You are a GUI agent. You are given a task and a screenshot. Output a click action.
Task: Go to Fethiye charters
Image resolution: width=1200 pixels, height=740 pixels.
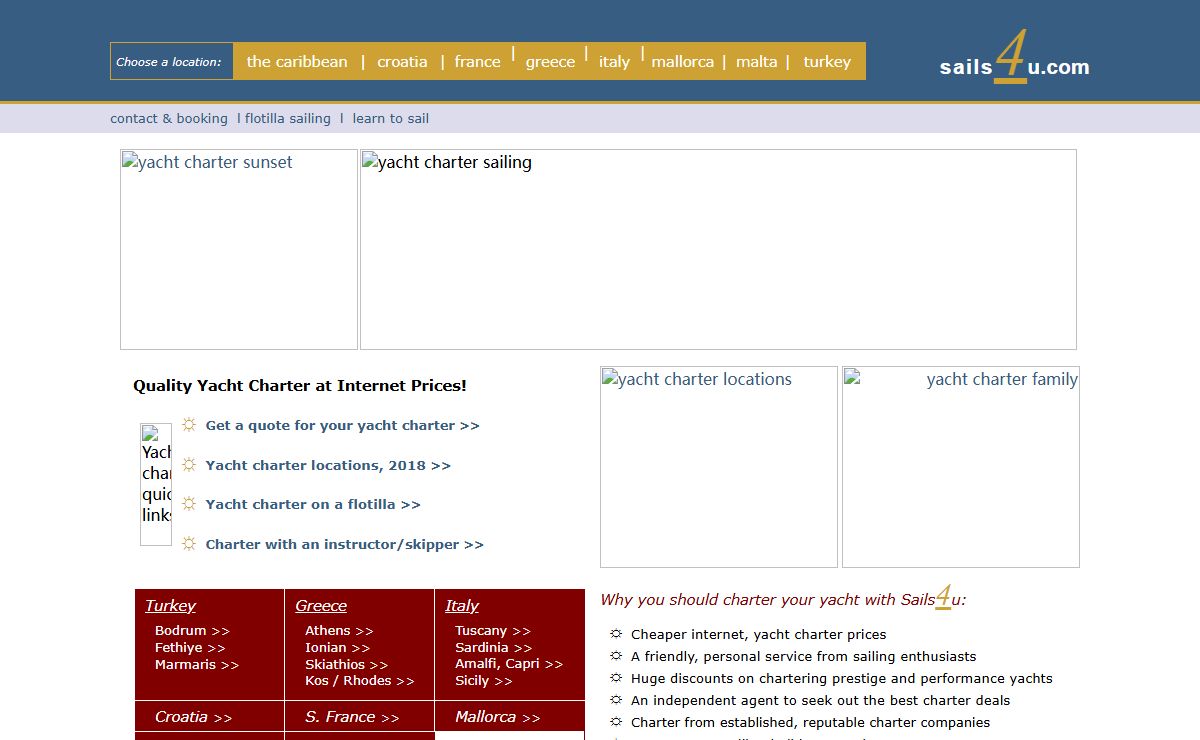point(190,647)
